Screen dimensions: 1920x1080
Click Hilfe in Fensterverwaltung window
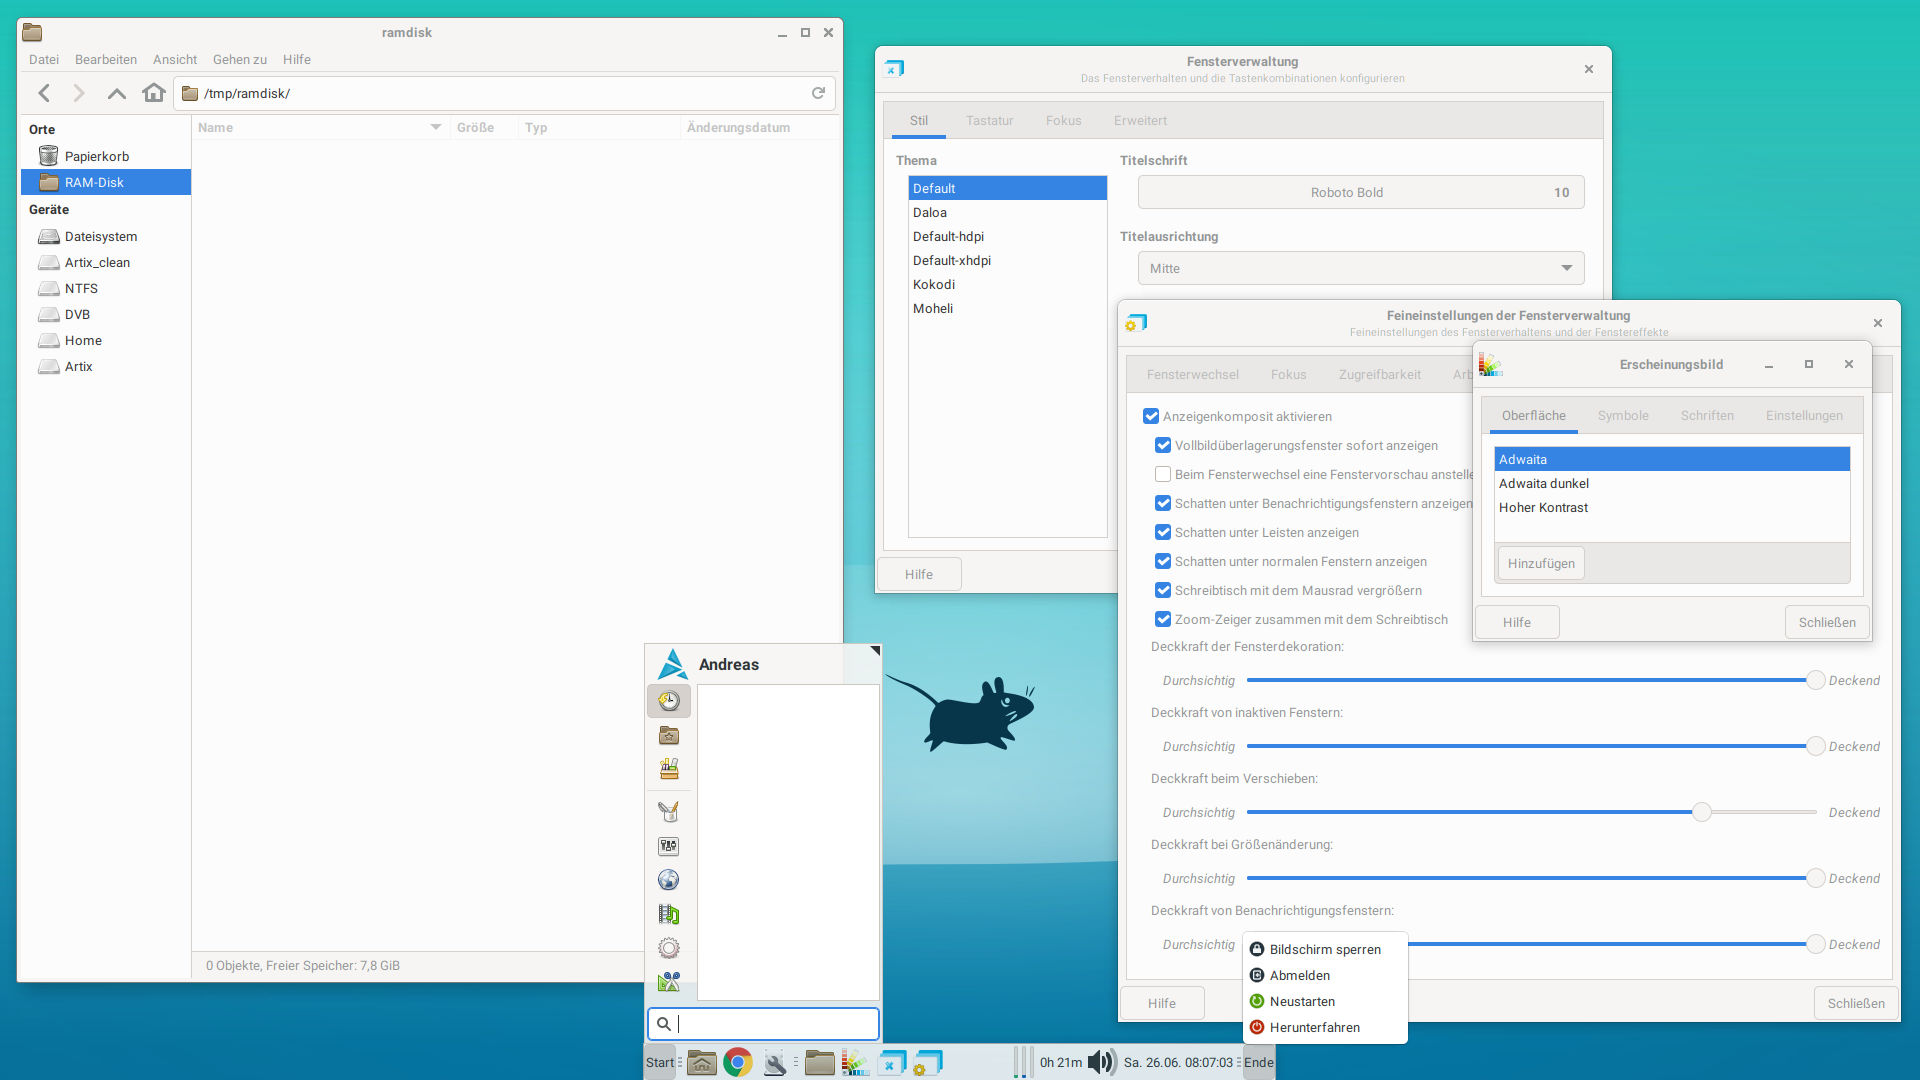[x=919, y=574]
